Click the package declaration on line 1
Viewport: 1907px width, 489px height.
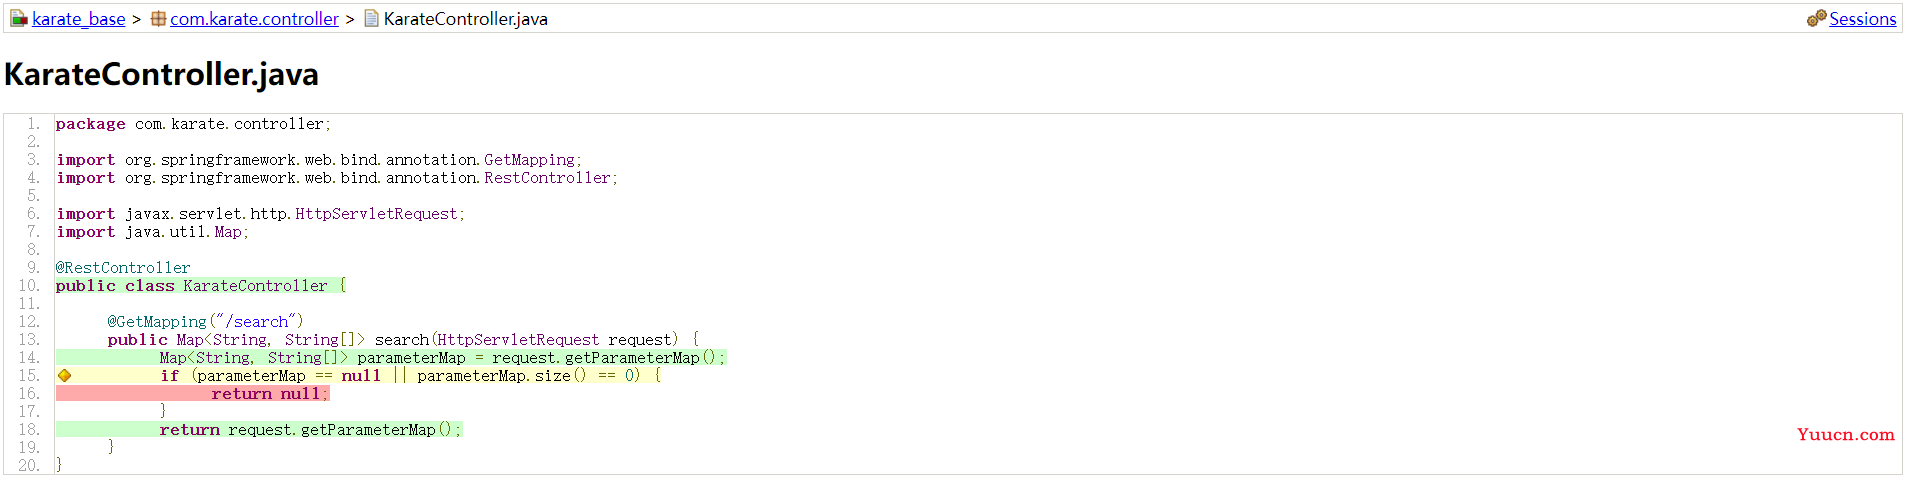pyautogui.click(x=193, y=124)
